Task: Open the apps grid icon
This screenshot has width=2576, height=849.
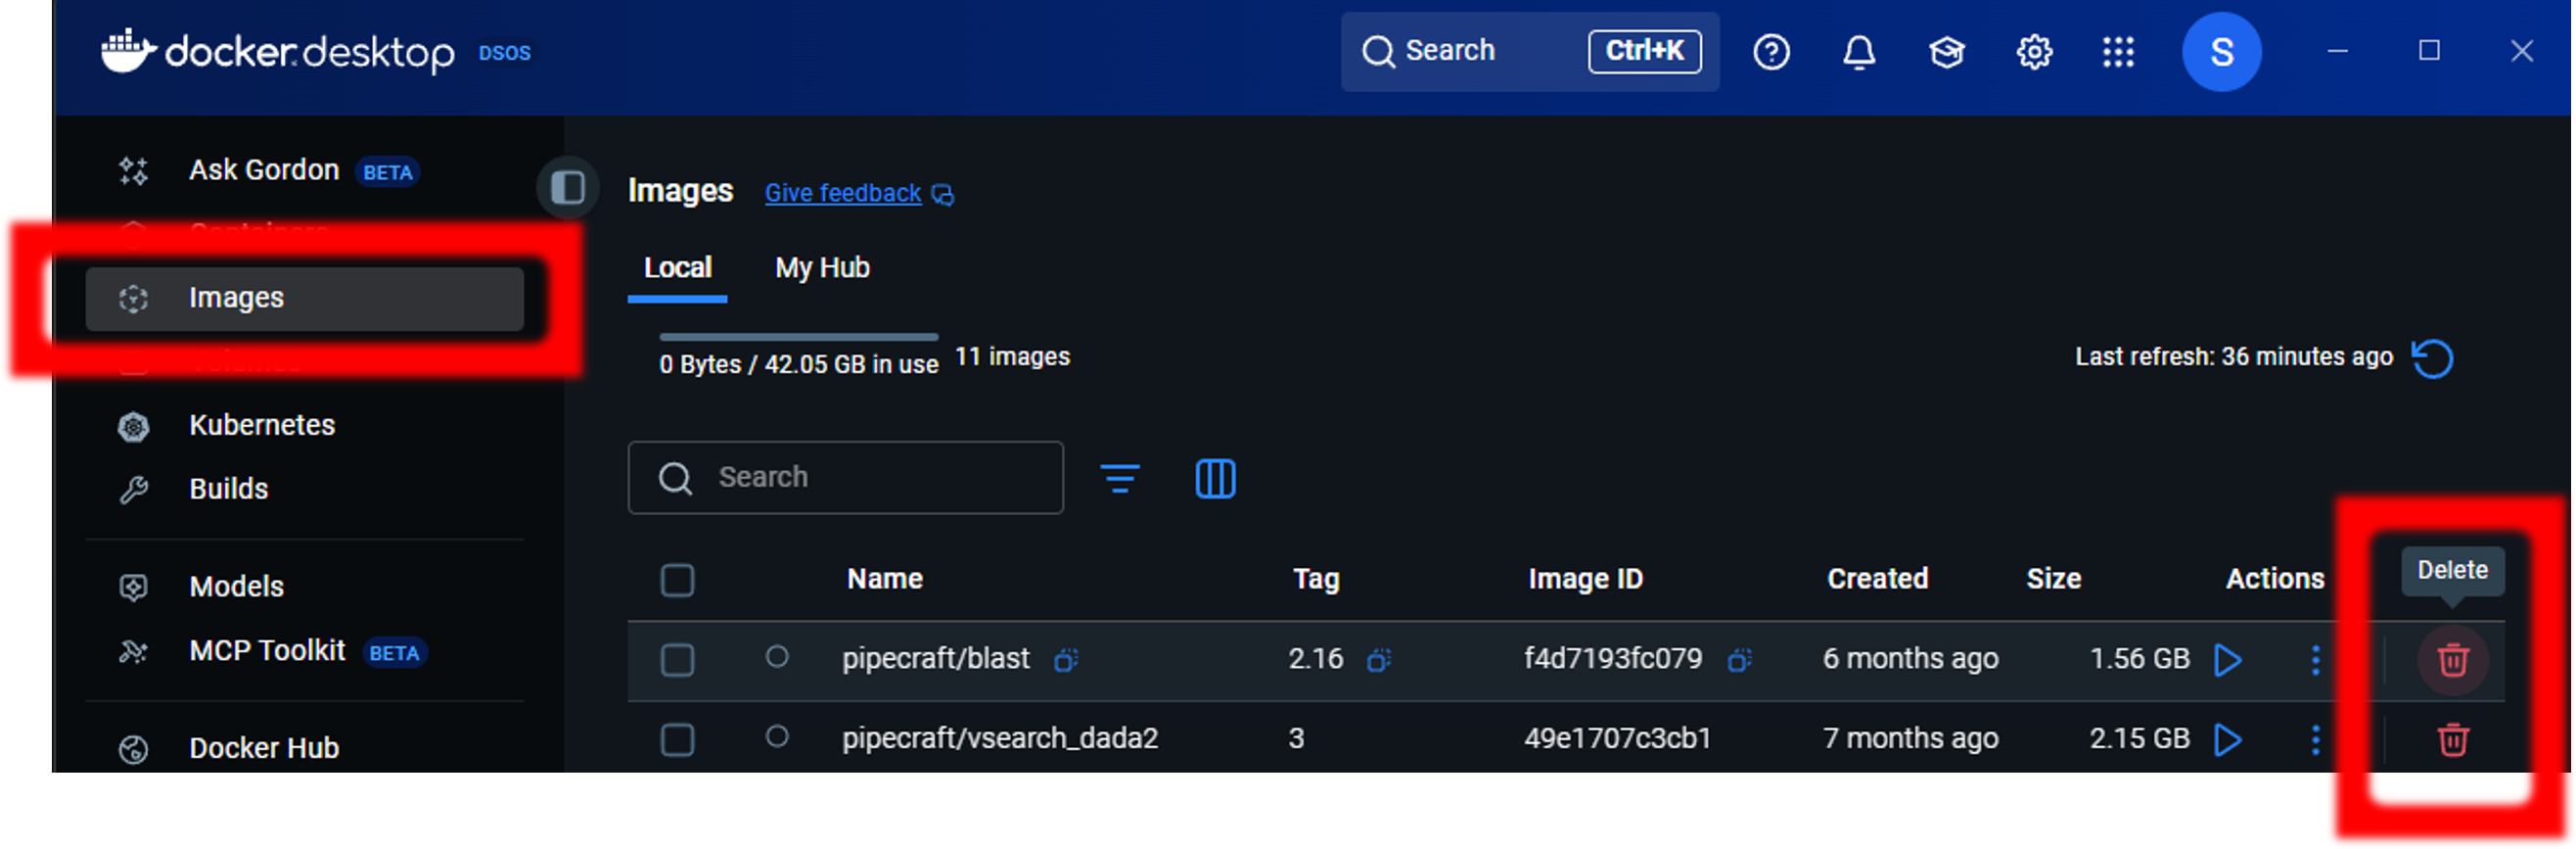Action: pyautogui.click(x=2117, y=52)
